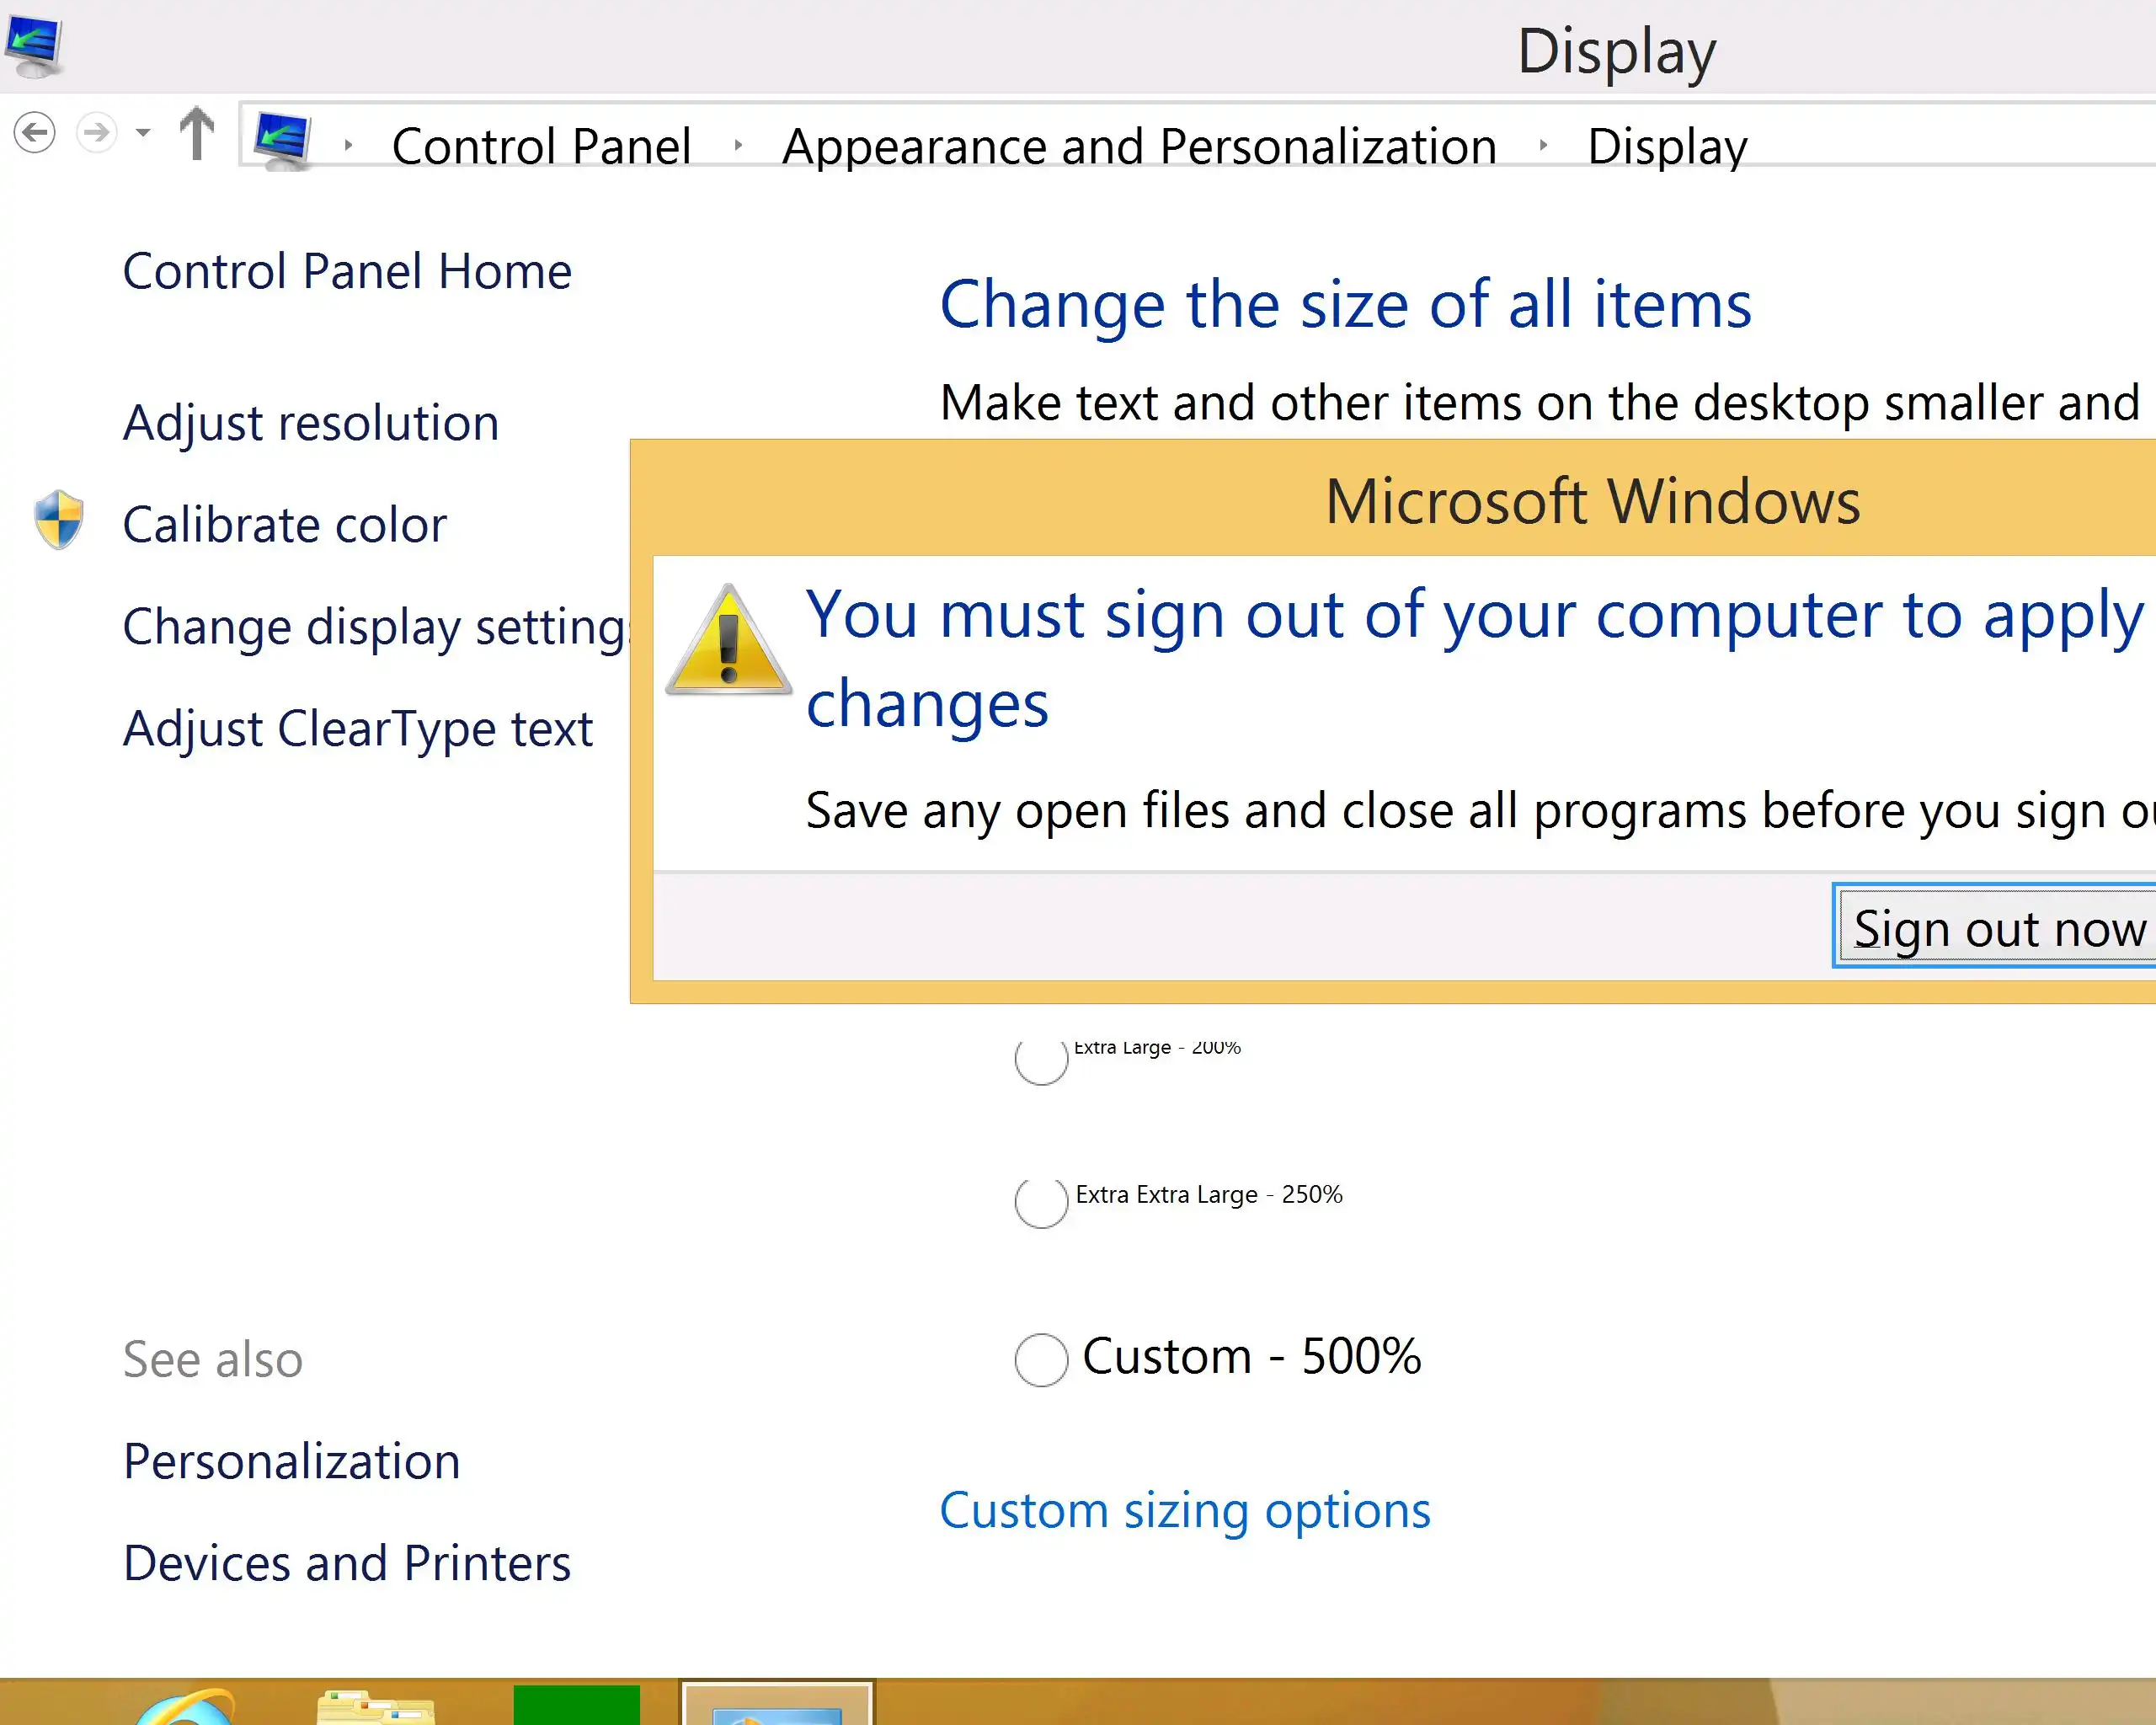Click Control Panel breadcrumb item
This screenshot has height=1725, width=2156.
click(x=541, y=147)
